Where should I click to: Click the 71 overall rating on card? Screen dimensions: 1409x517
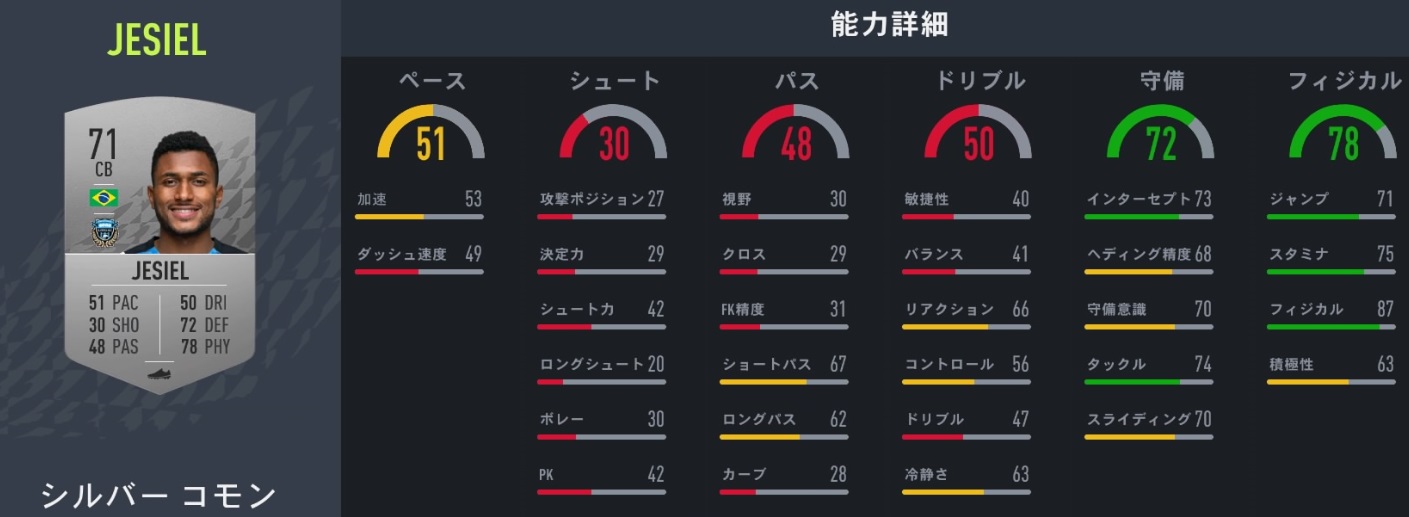click(x=104, y=144)
